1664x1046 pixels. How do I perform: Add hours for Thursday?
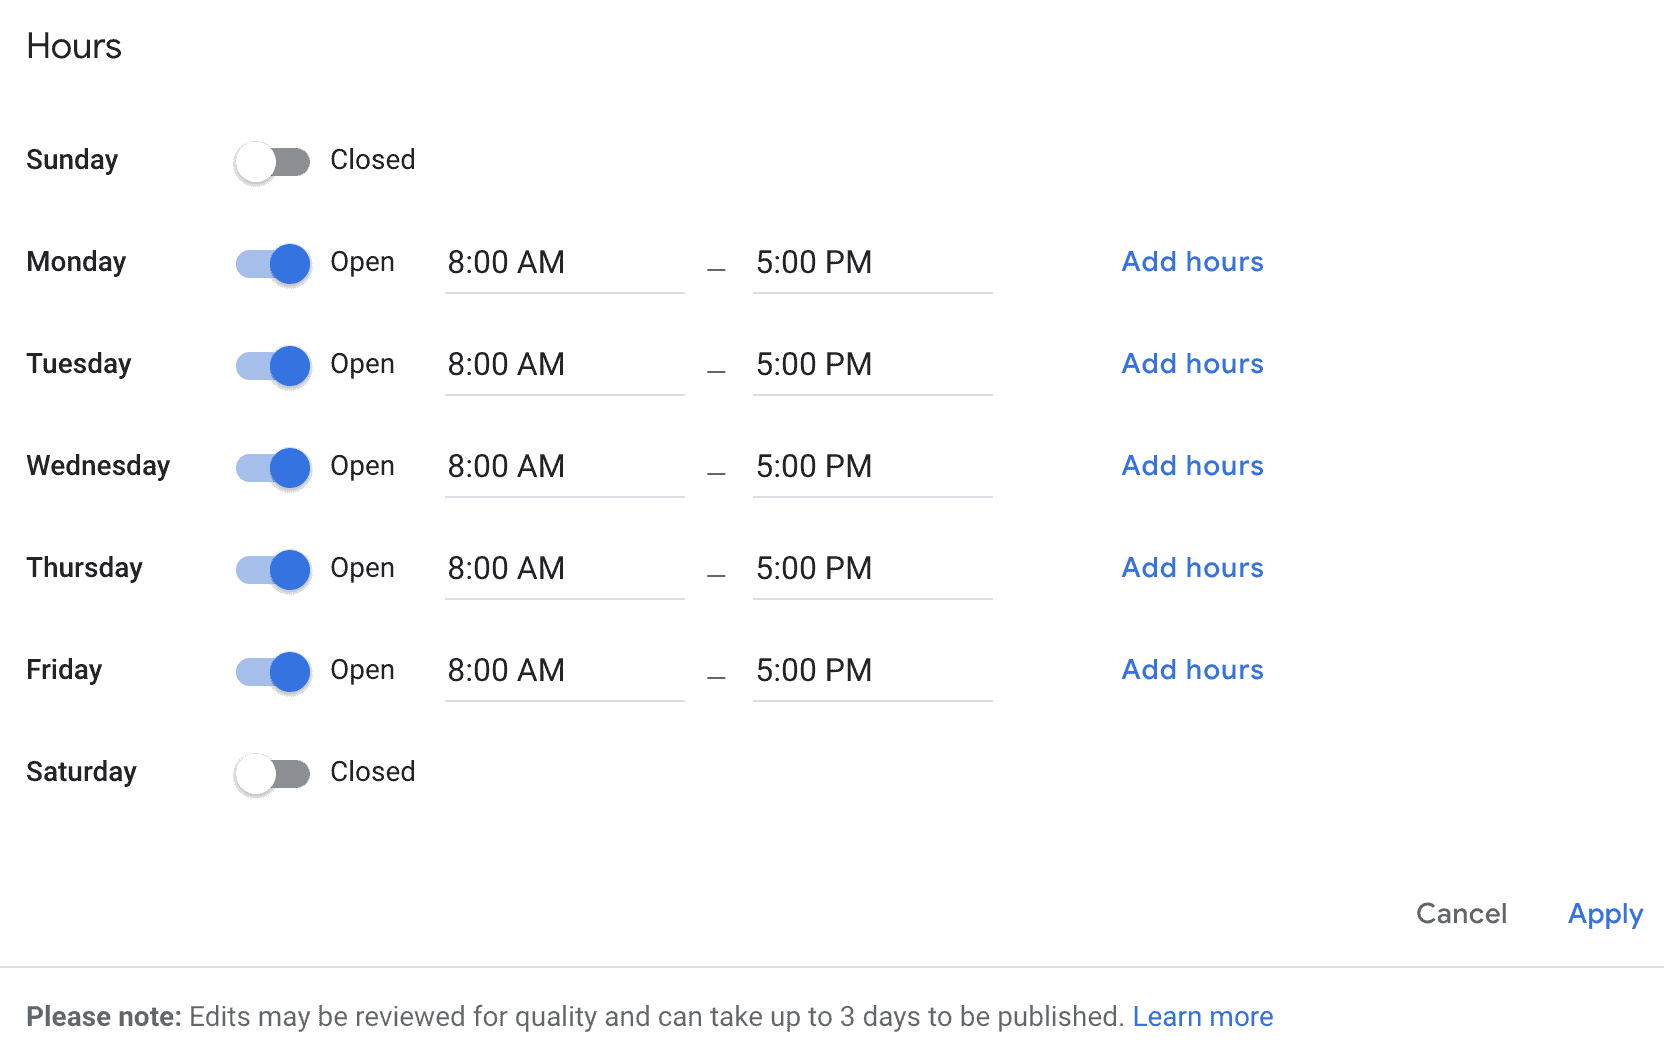[1191, 567]
